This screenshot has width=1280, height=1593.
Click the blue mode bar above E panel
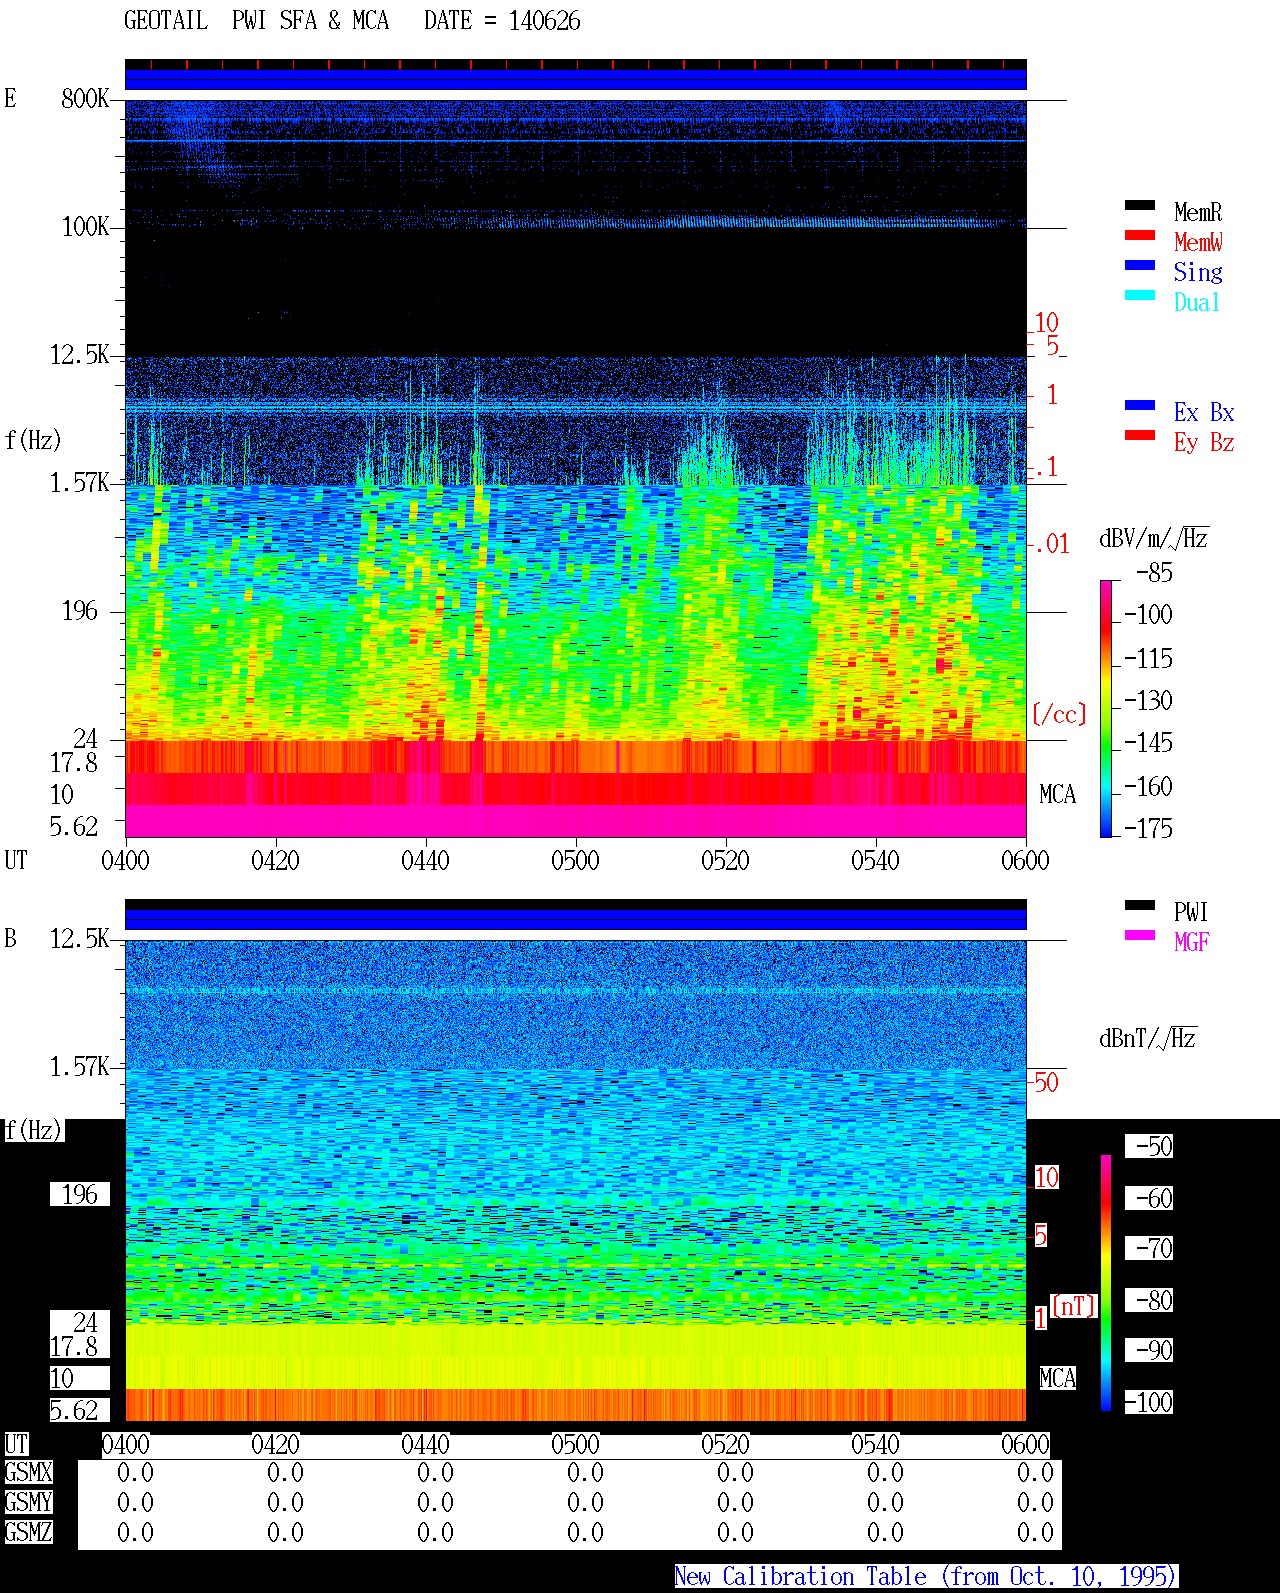(576, 79)
